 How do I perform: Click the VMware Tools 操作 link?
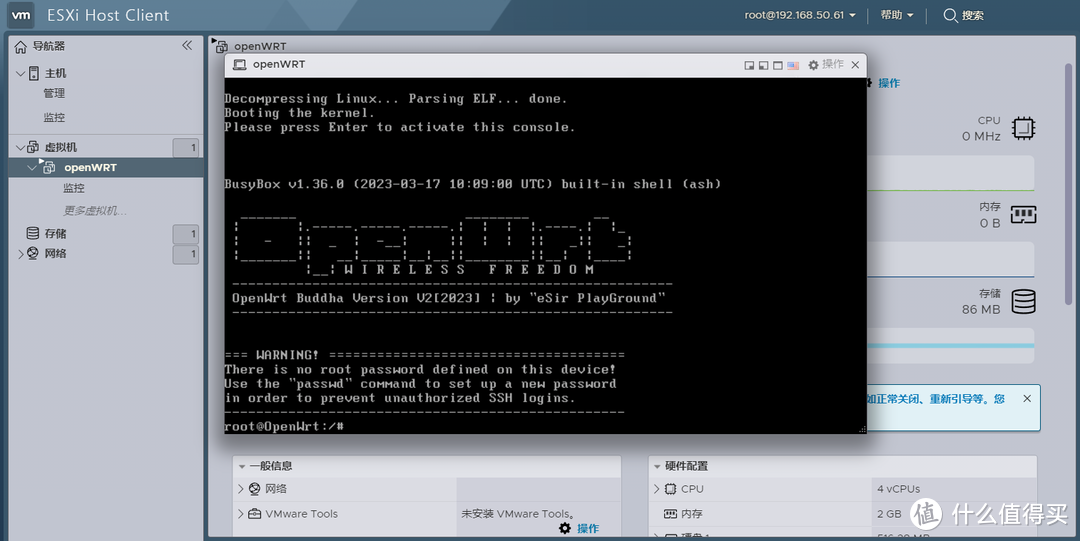click(x=588, y=529)
